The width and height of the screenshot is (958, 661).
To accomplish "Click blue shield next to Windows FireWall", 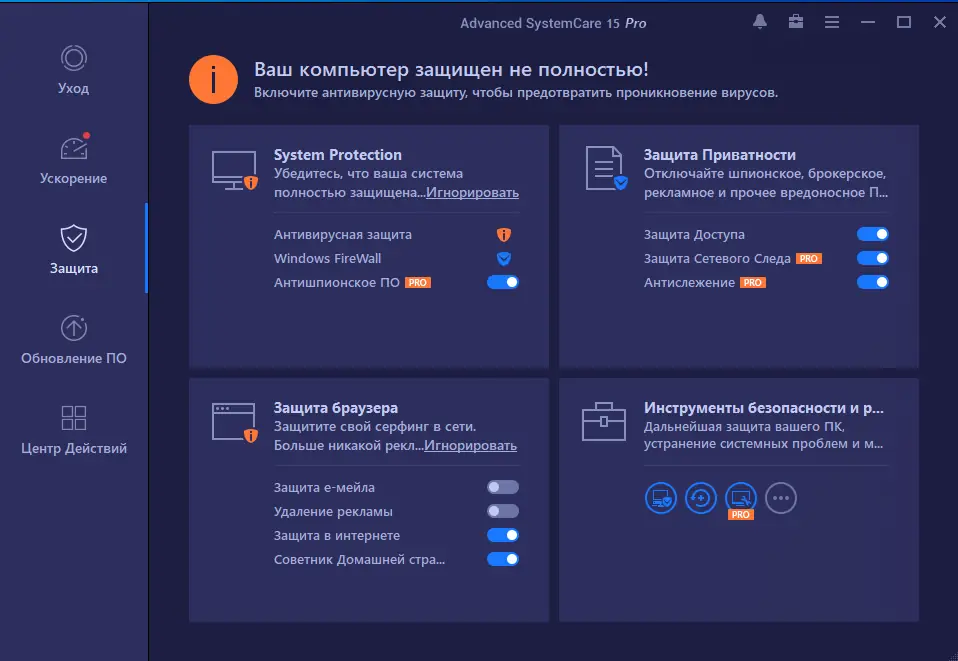I will coord(503,258).
